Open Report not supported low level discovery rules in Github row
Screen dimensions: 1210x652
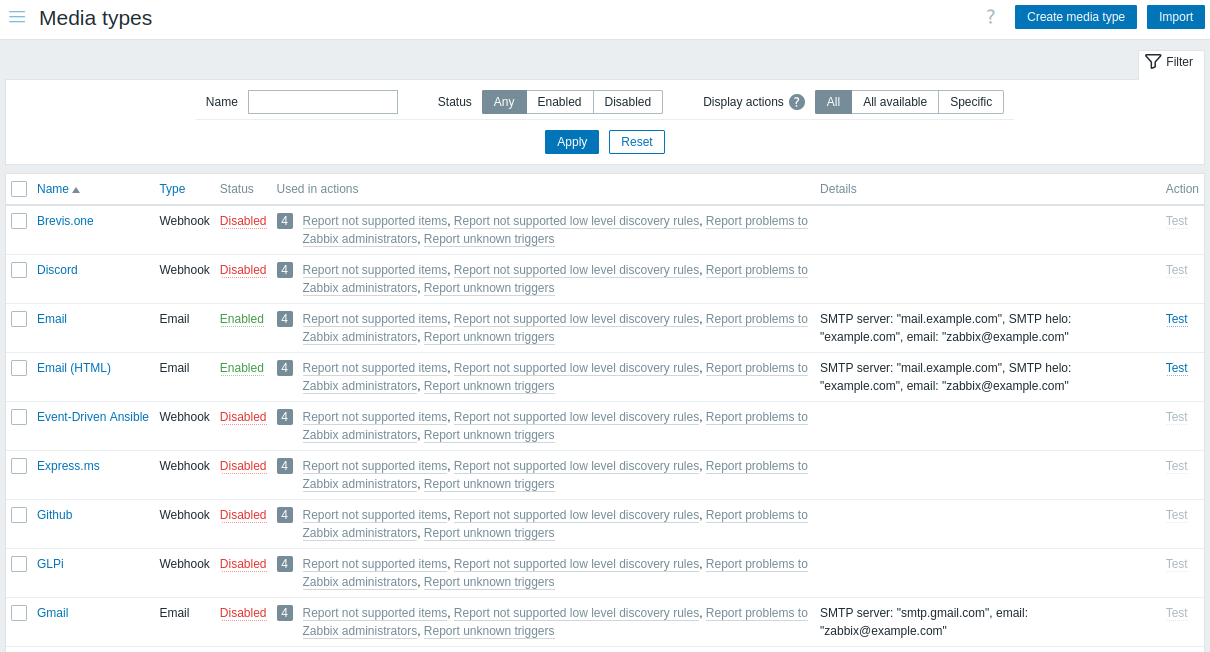576,515
